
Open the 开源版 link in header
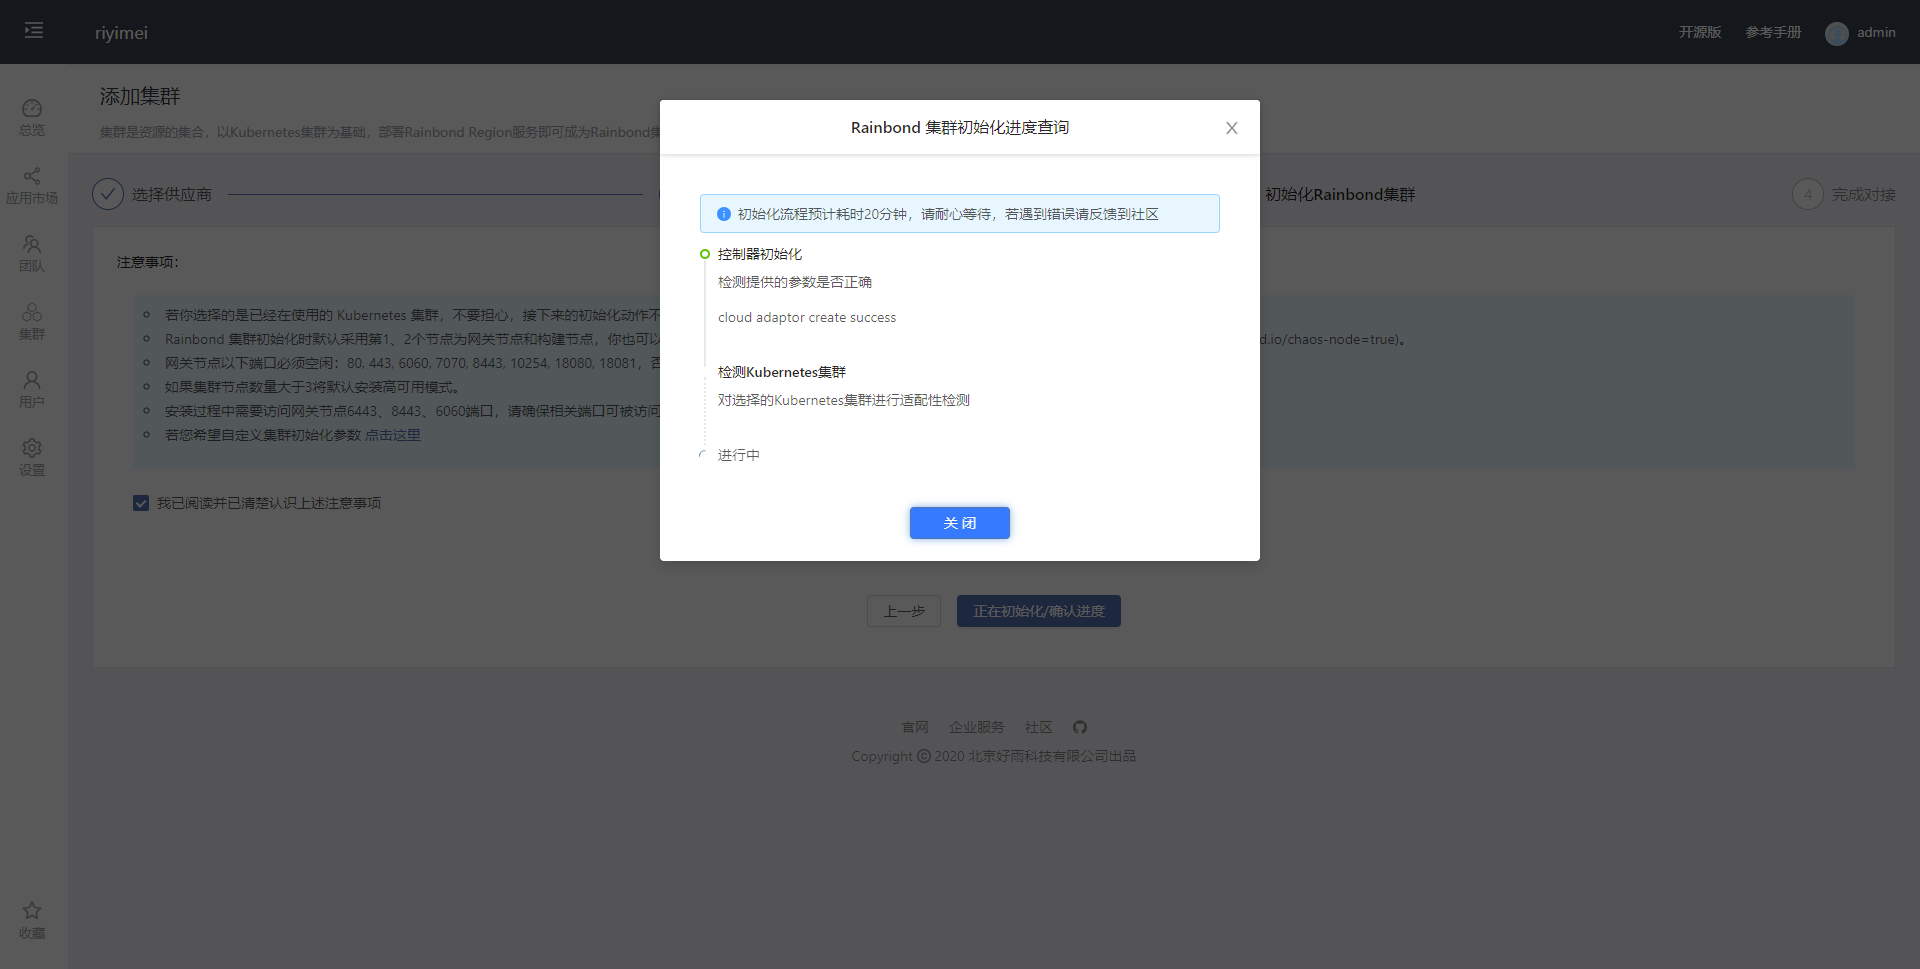[x=1700, y=33]
